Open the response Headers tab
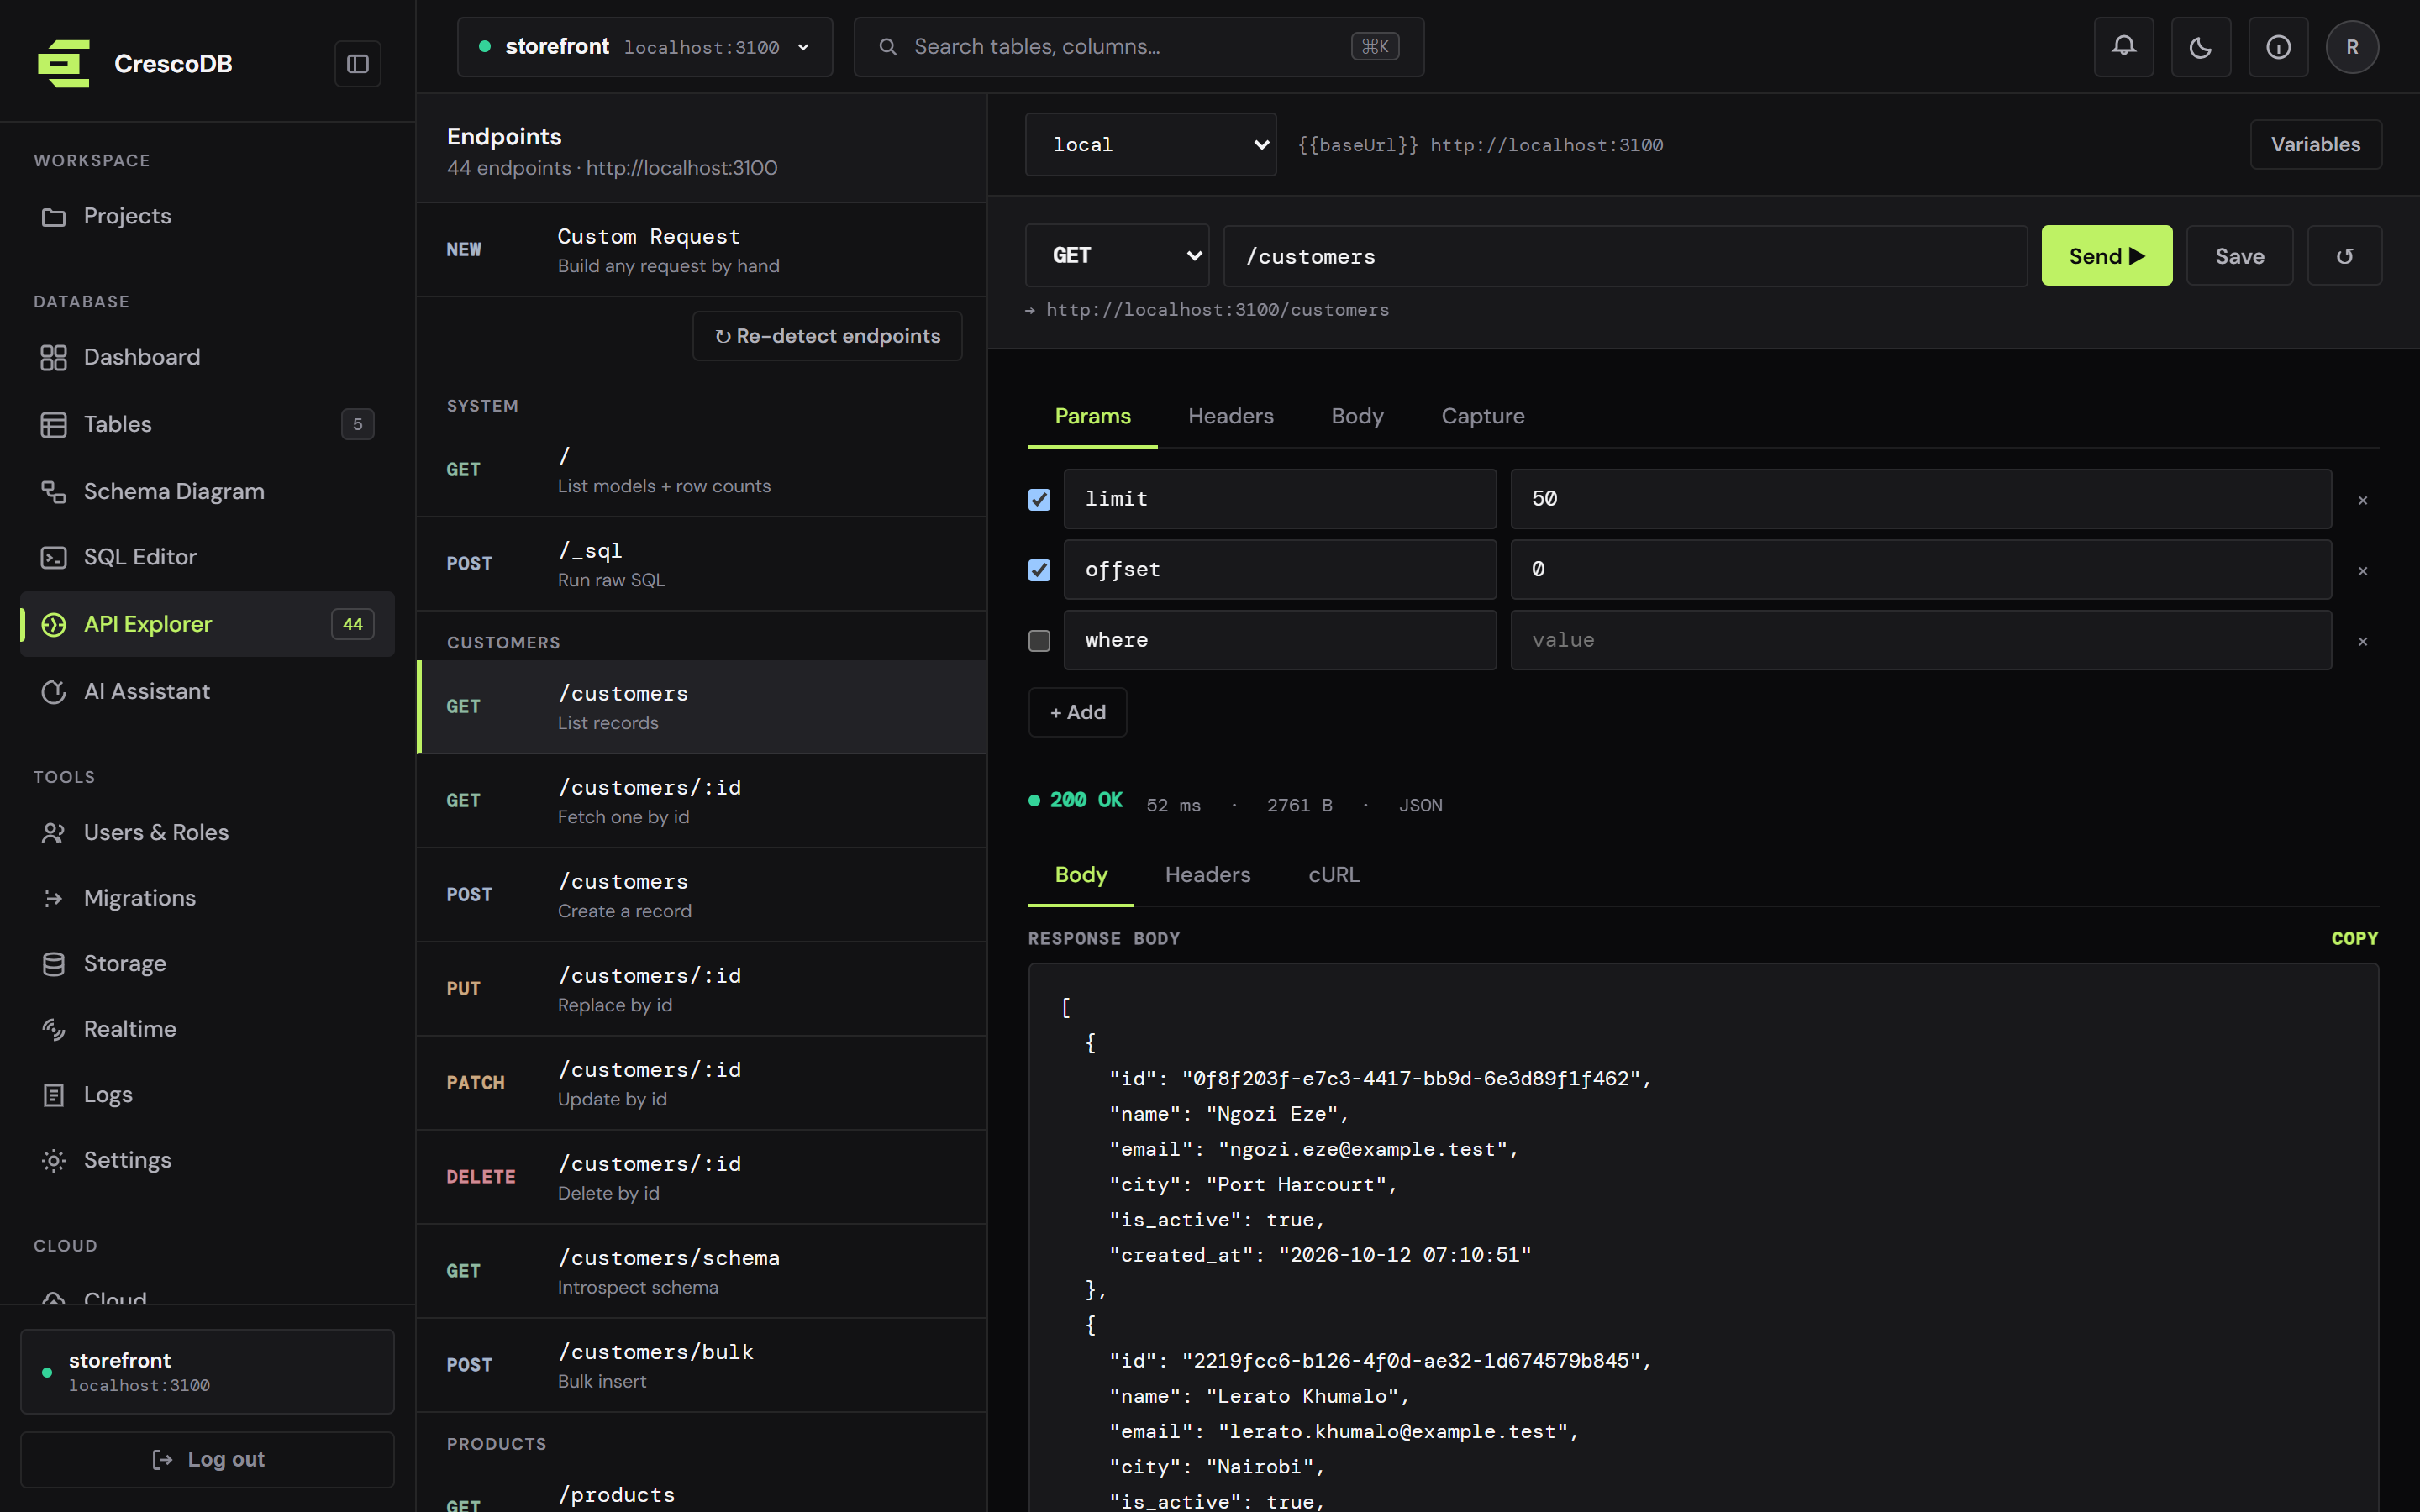This screenshot has width=2420, height=1512. pyautogui.click(x=1207, y=875)
